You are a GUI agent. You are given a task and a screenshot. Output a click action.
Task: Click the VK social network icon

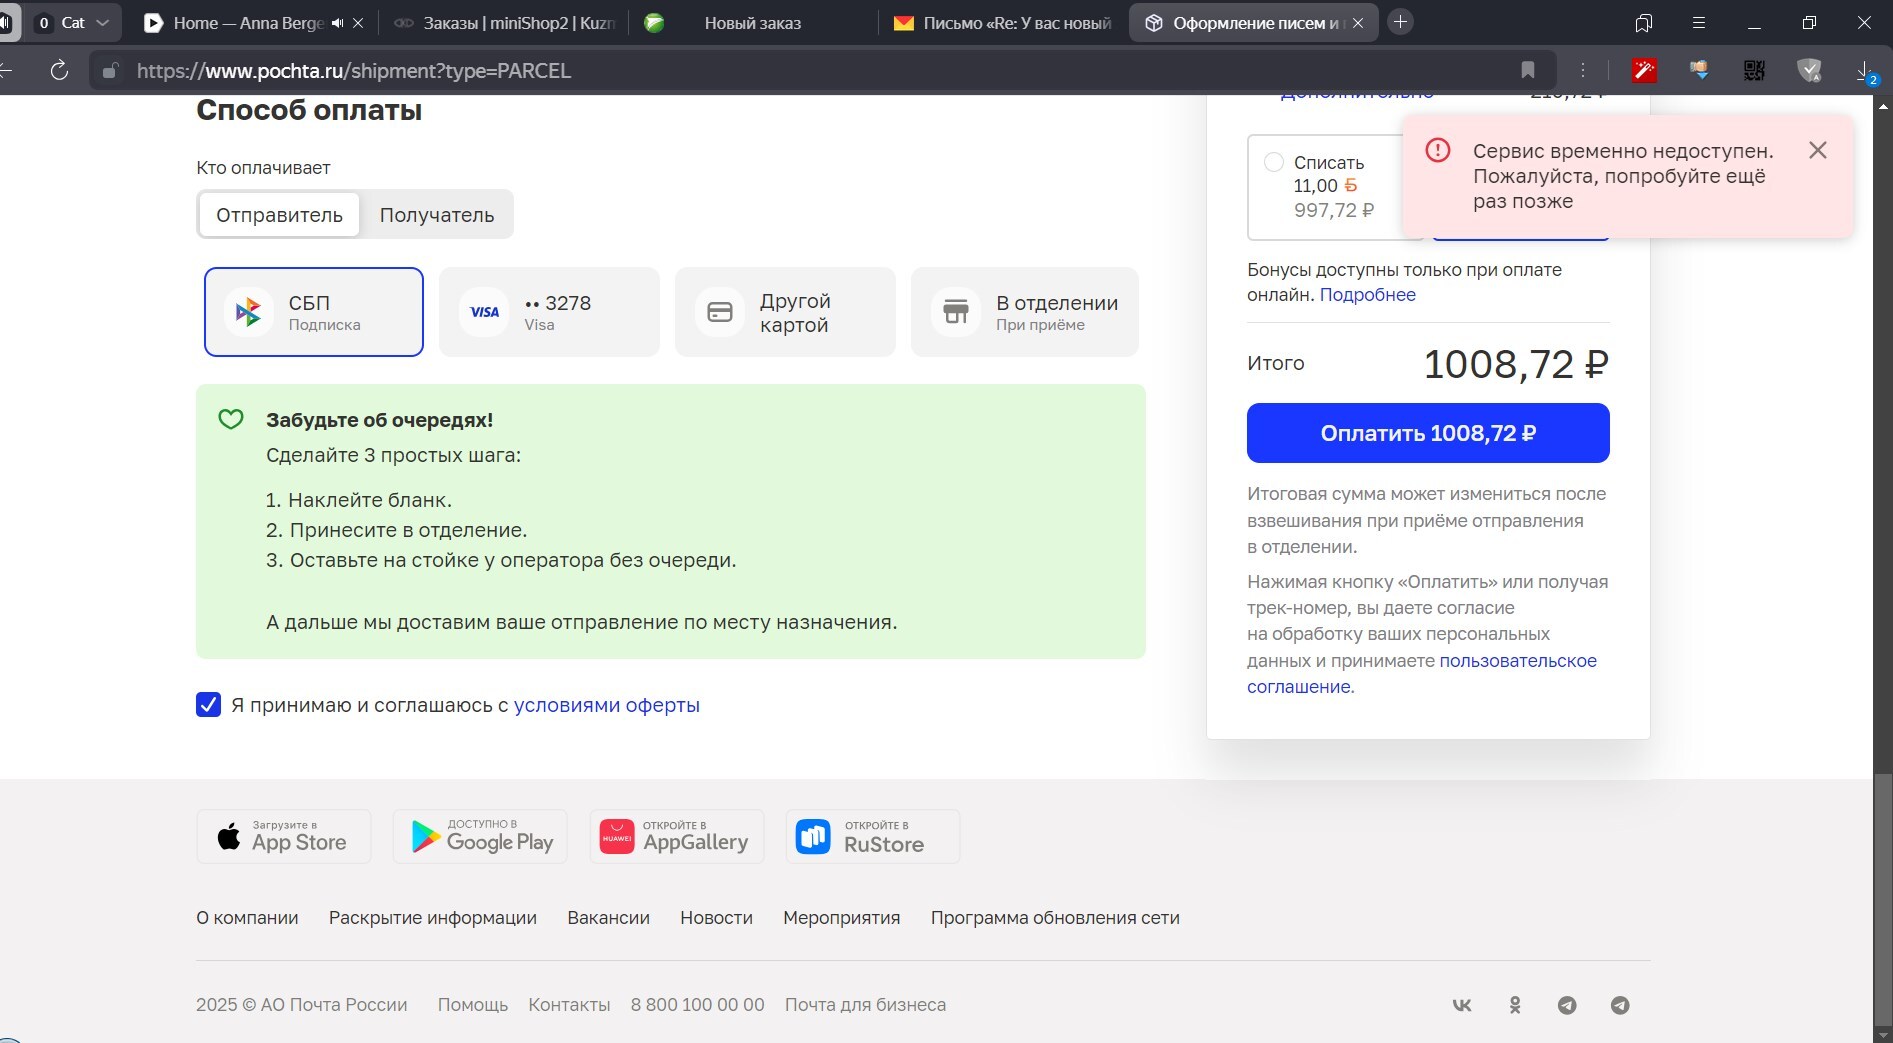(1461, 1005)
